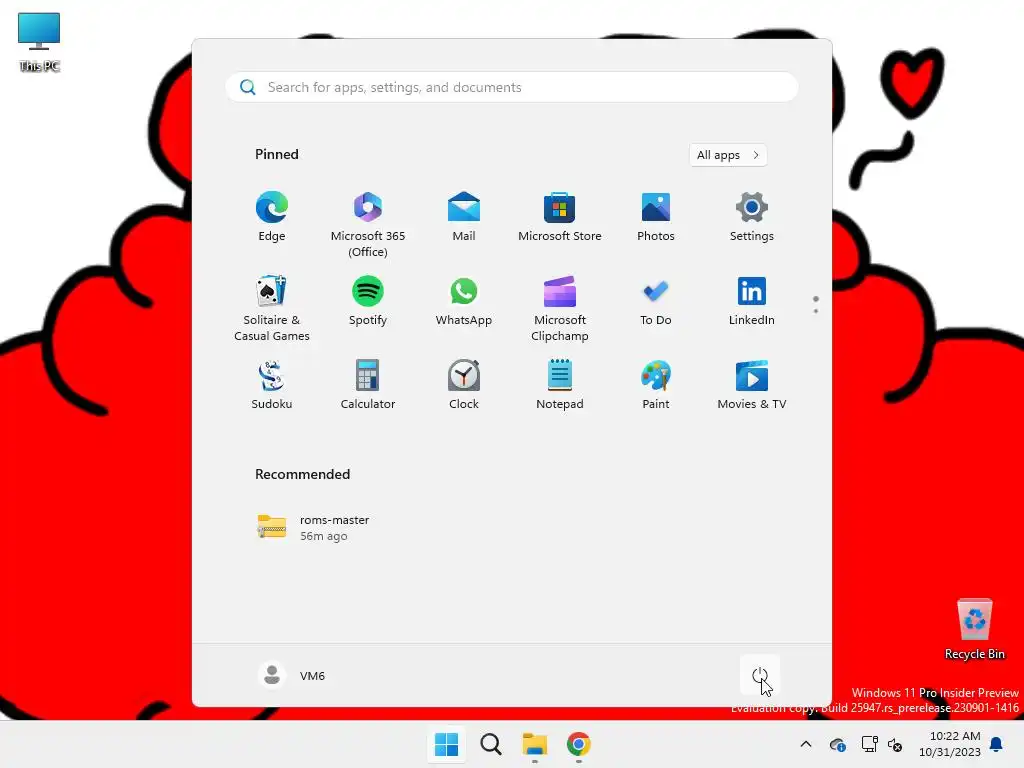Image resolution: width=1024 pixels, height=768 pixels.
Task: Click the Start menu search field
Action: click(512, 88)
